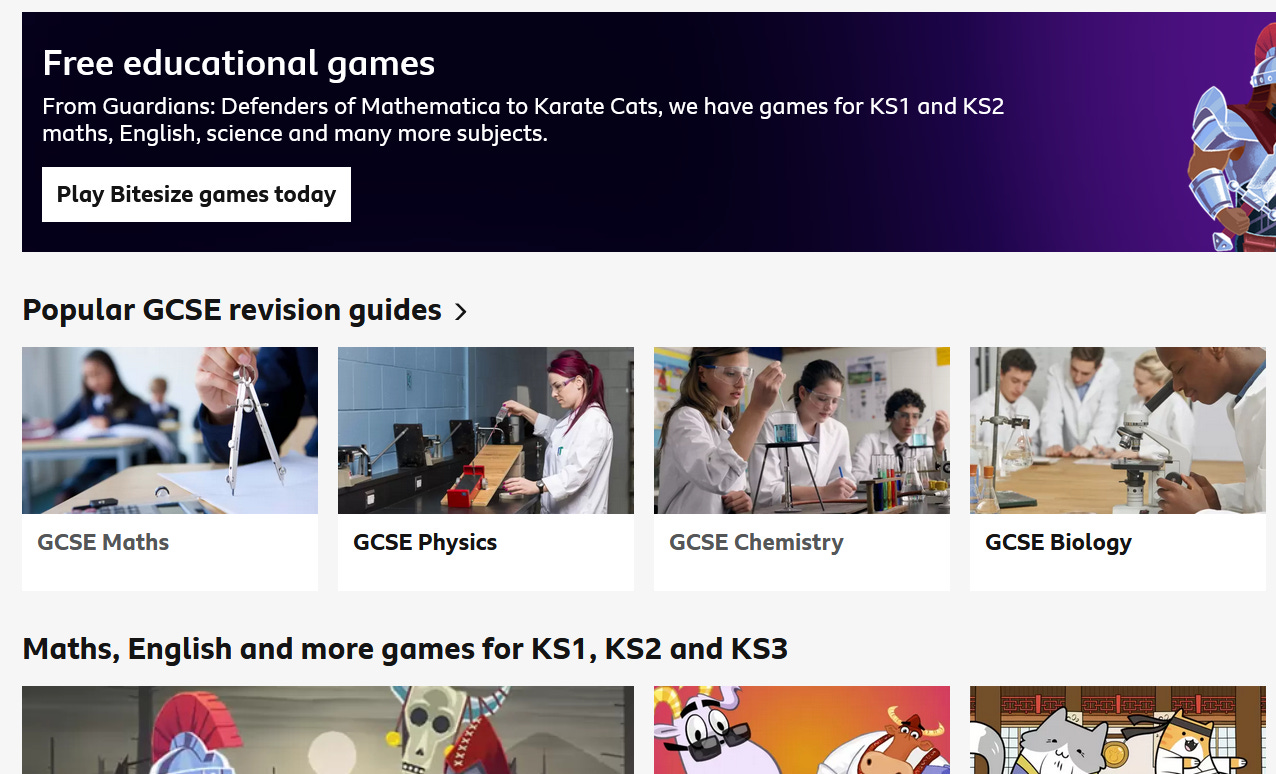Open the GCSE Maths compass thumbnail
The height and width of the screenshot is (774, 1276).
pyautogui.click(x=170, y=430)
